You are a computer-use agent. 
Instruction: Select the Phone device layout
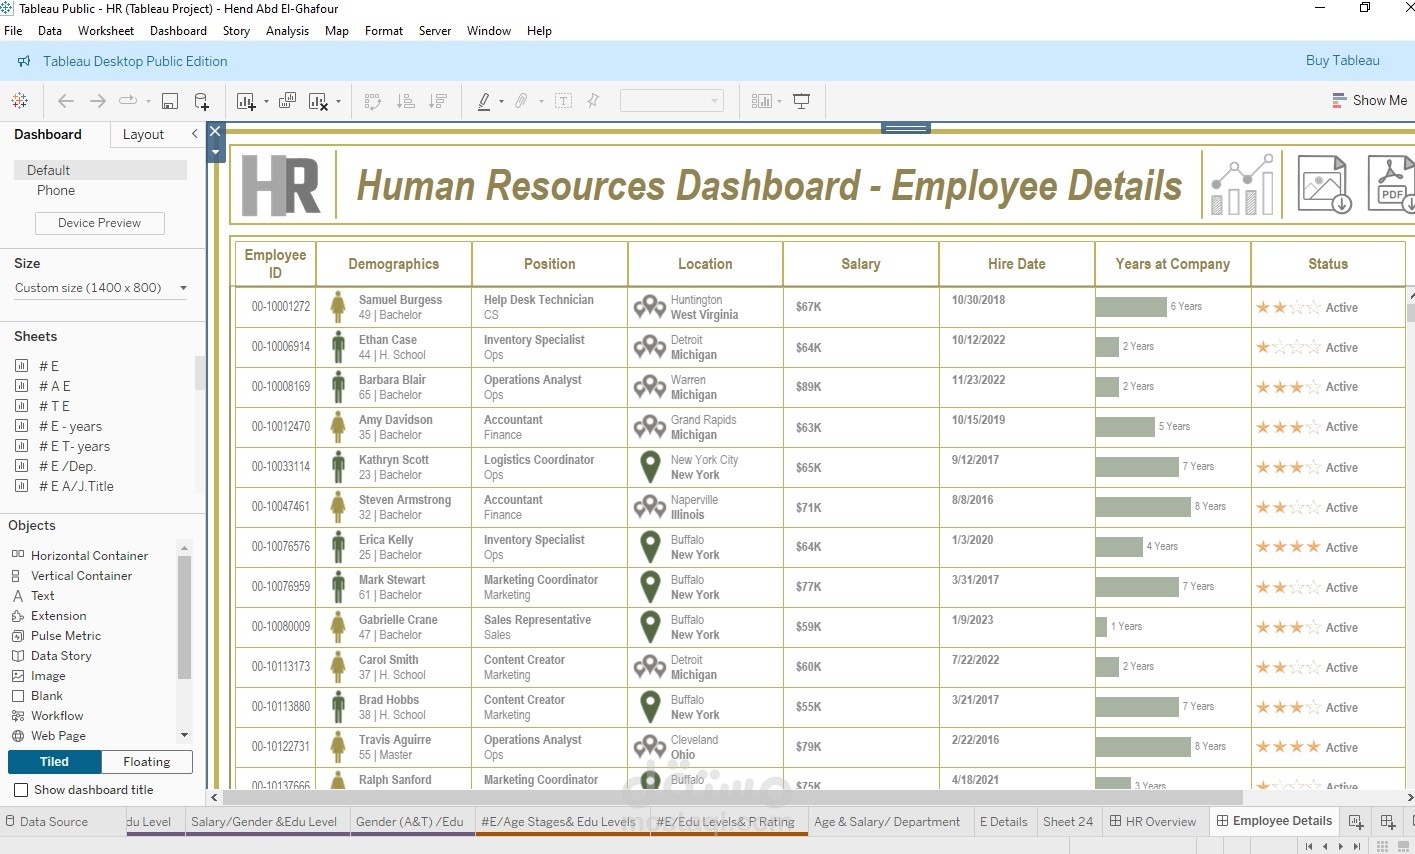(x=56, y=190)
